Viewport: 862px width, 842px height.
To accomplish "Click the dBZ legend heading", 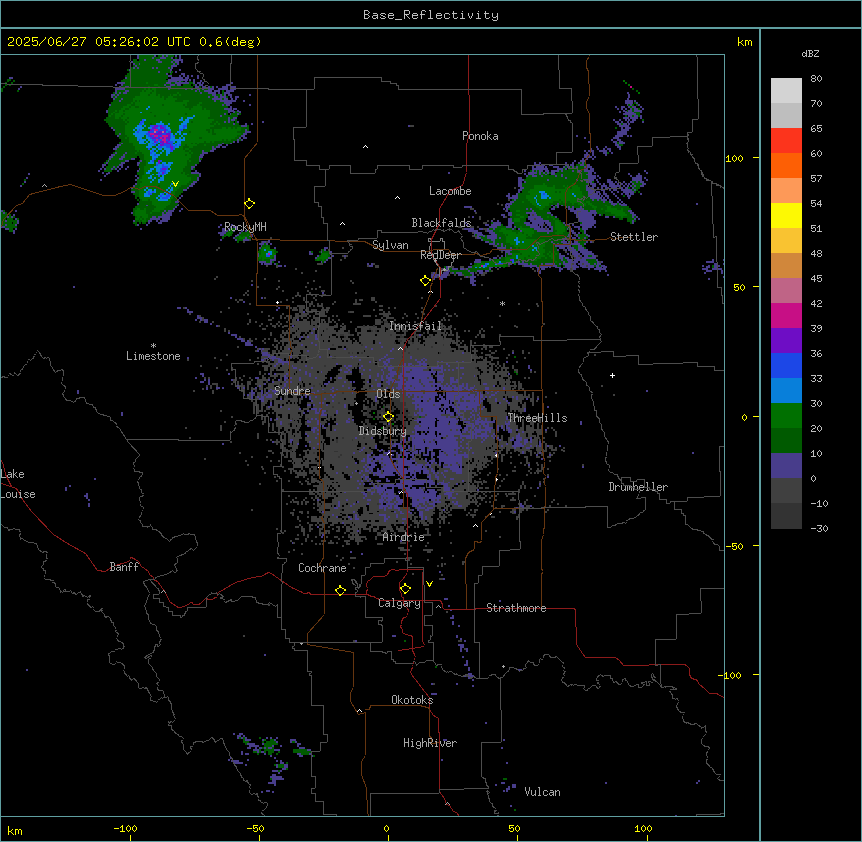I will point(810,54).
